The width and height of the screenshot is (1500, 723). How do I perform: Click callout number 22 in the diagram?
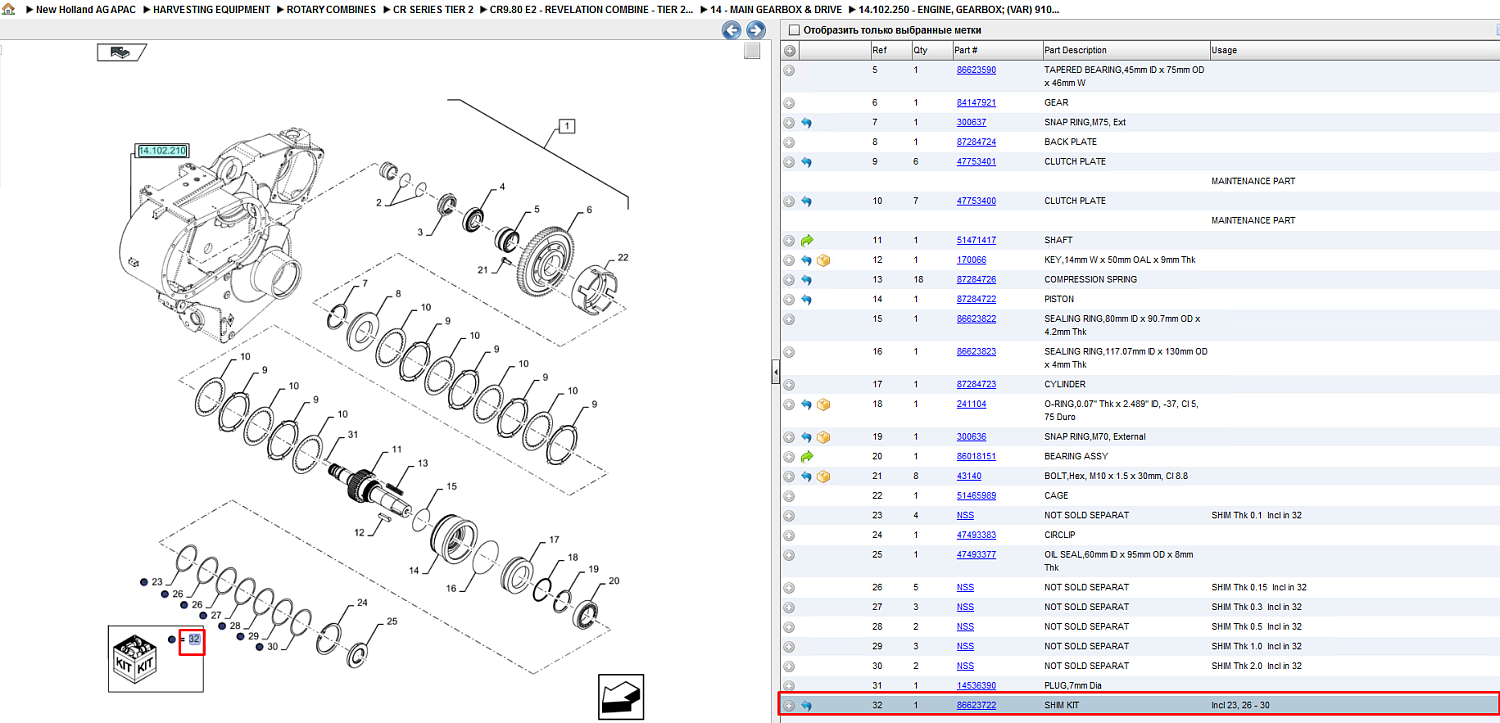click(623, 257)
